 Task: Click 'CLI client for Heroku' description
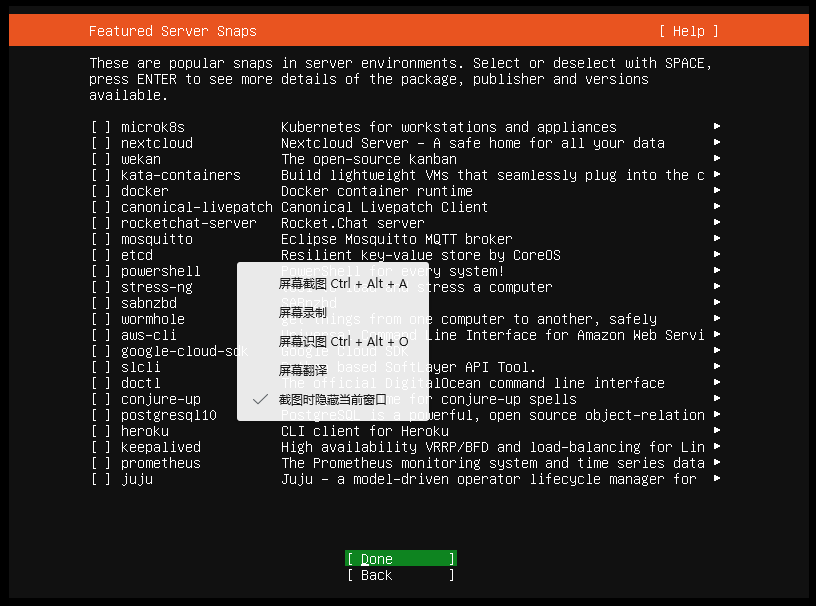click(365, 431)
